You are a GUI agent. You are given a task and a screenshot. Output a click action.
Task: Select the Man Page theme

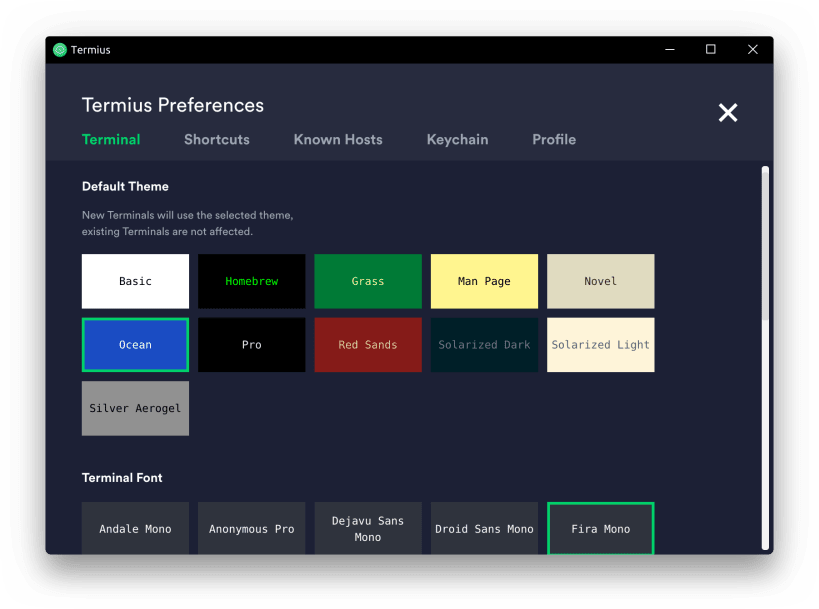pos(484,281)
